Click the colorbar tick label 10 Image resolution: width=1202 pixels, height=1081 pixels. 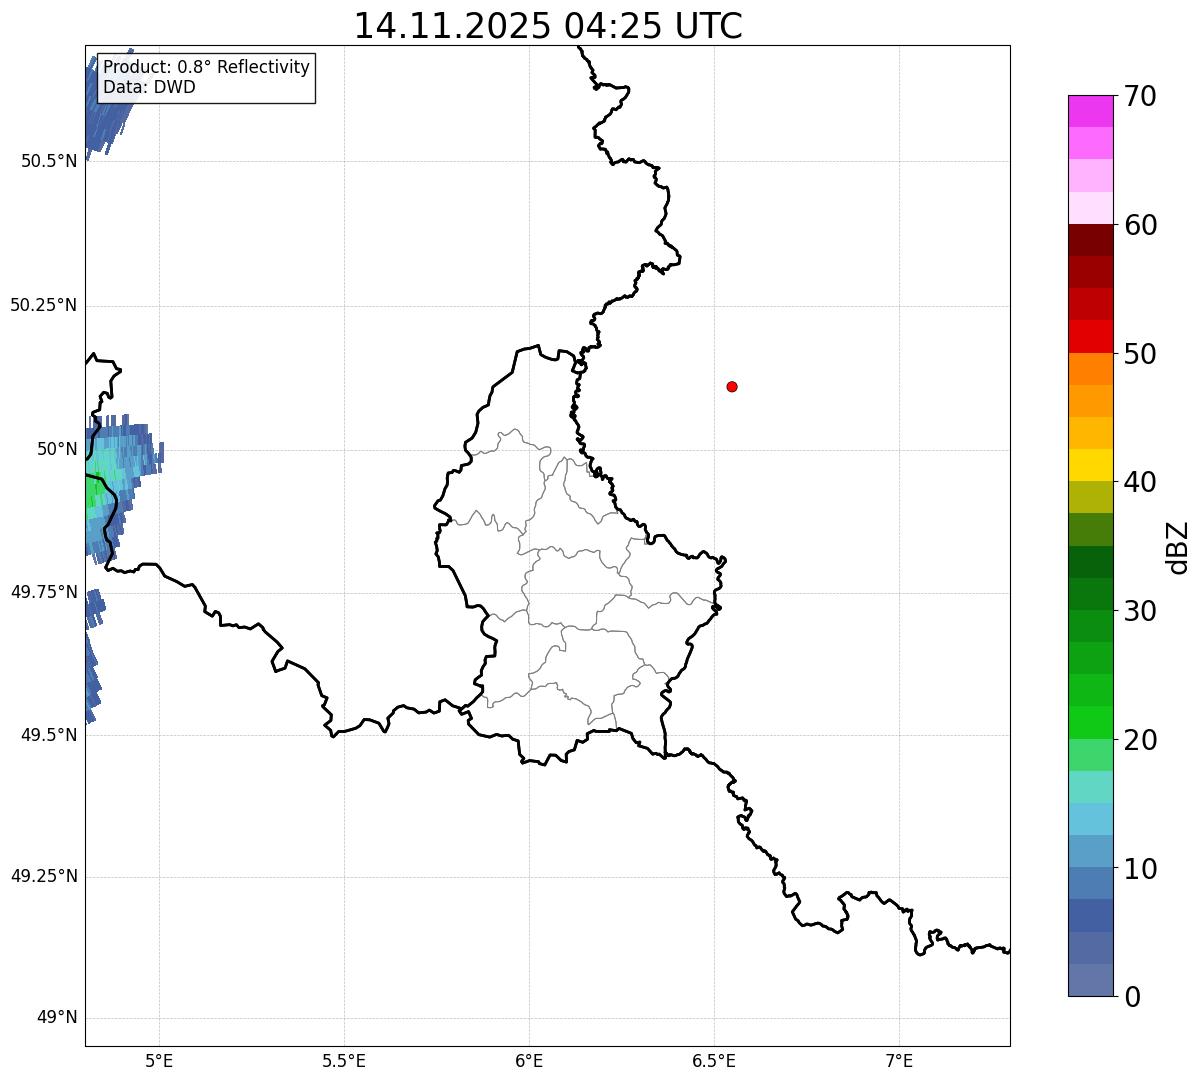(x=1141, y=869)
